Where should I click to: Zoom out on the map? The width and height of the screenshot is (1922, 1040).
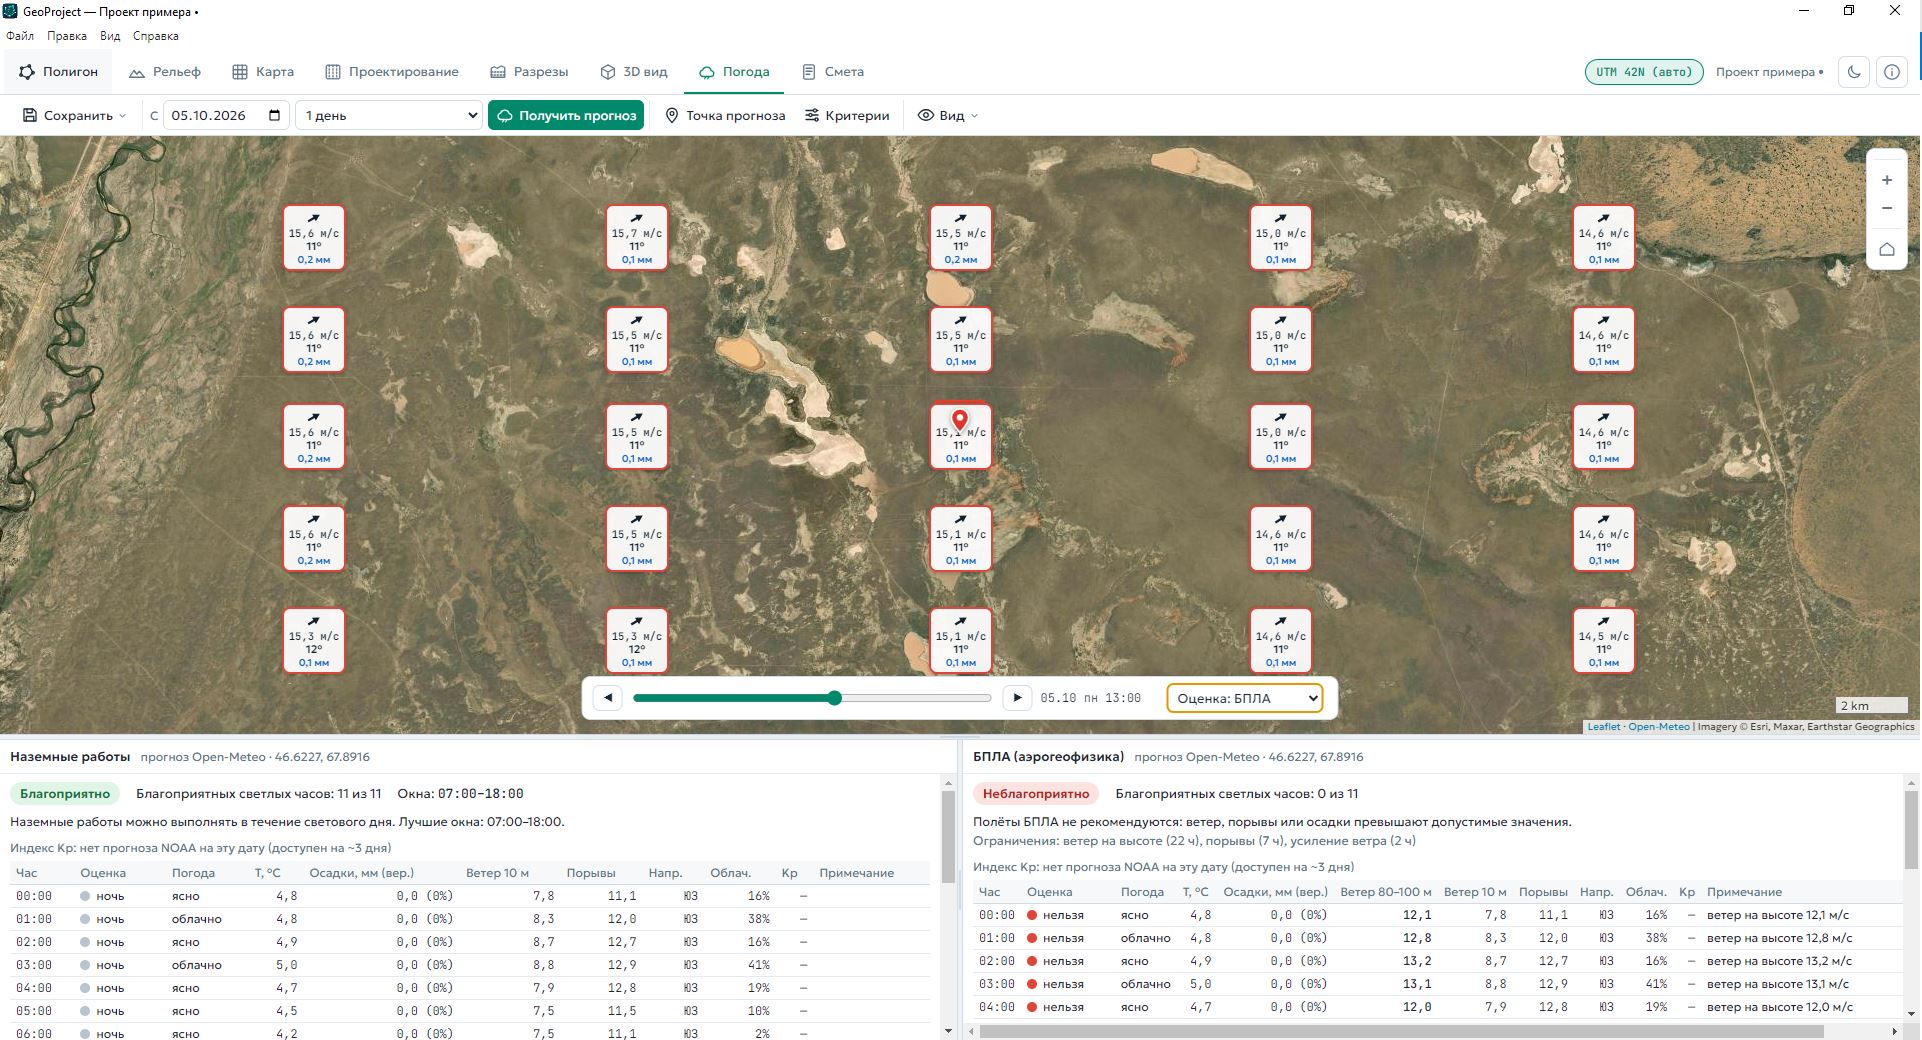click(1887, 208)
